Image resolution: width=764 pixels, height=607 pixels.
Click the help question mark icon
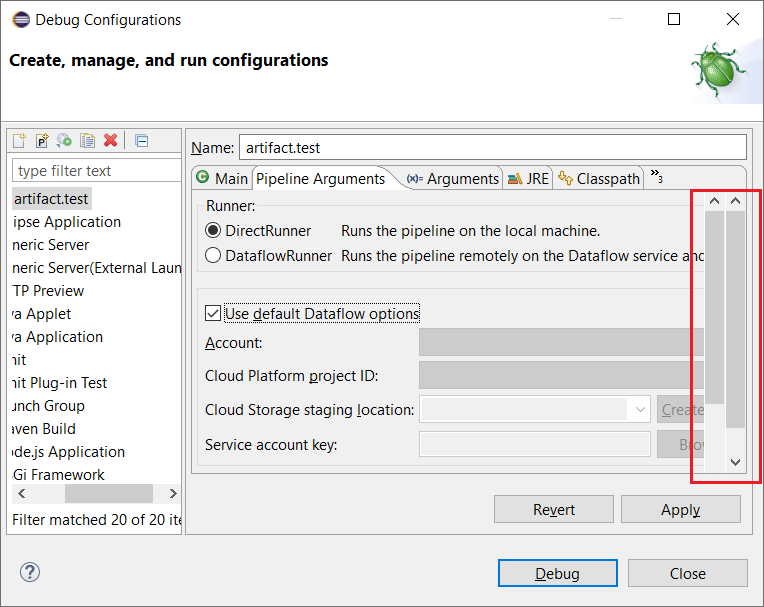click(29, 573)
